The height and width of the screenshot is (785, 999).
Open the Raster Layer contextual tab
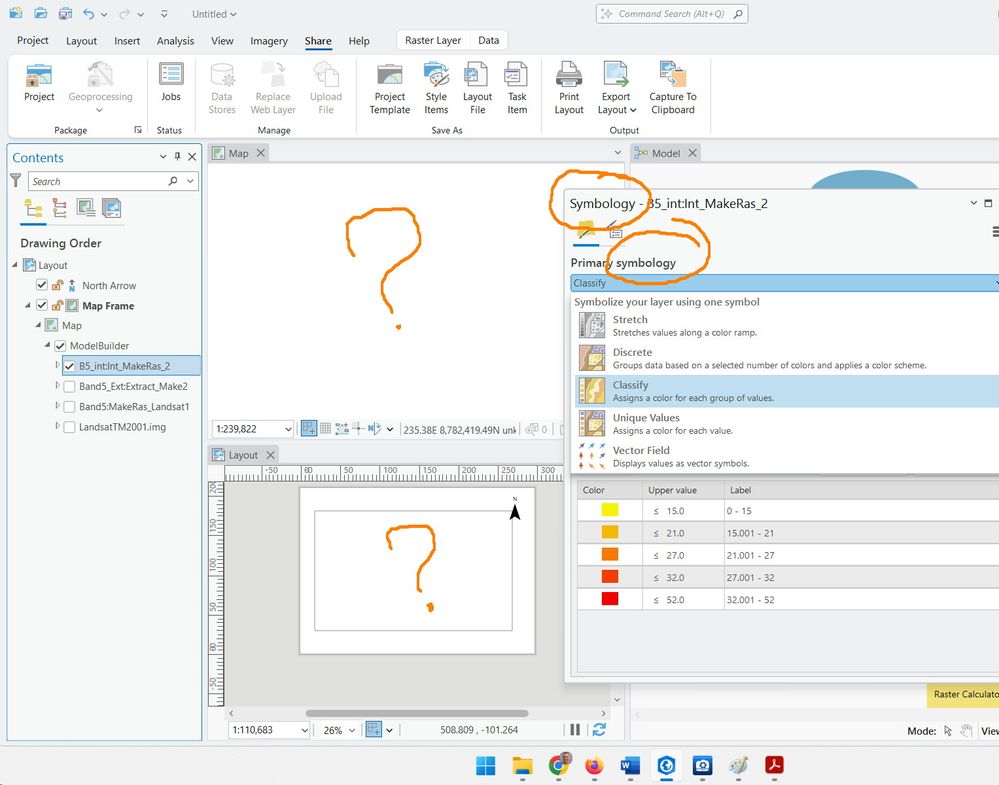tap(433, 40)
